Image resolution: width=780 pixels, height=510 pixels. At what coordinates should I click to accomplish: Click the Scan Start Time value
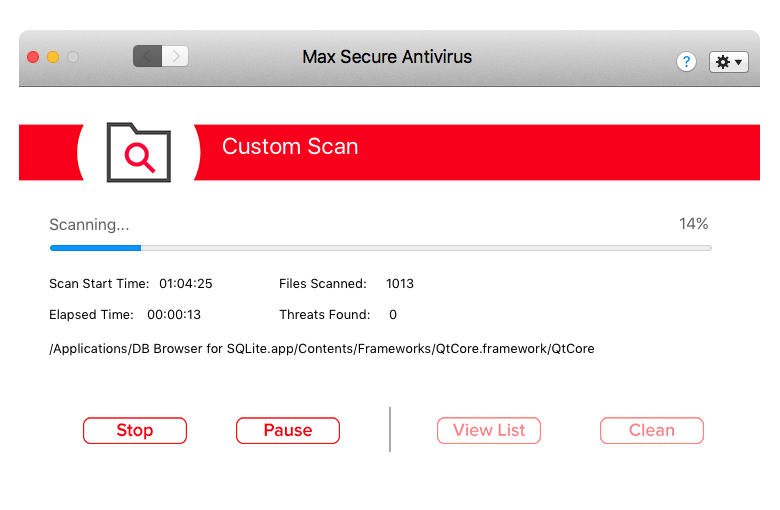click(186, 284)
